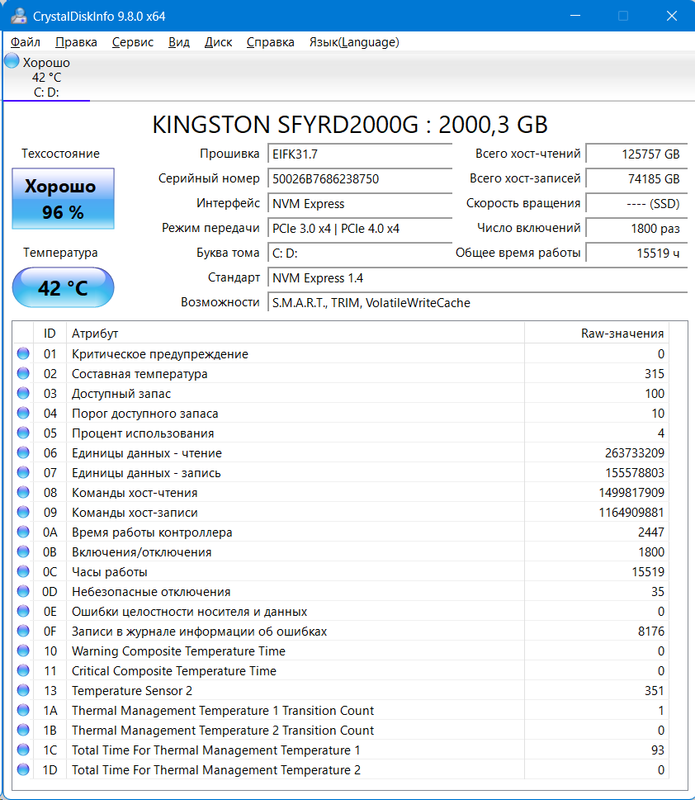695x800 pixels.
Task: Click total host writes value 74185 GB
Action: 636,179
